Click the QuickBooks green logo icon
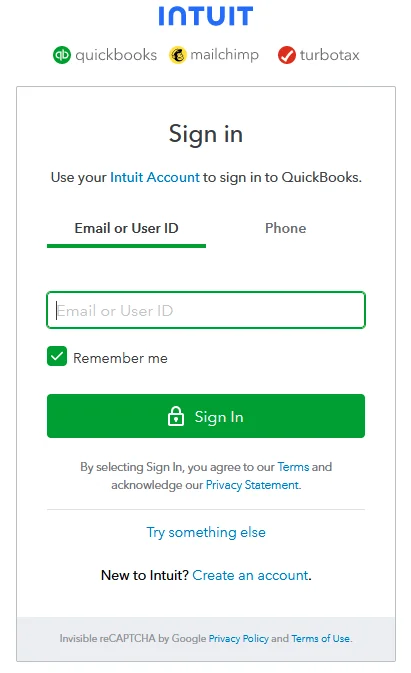The image size is (411, 673). pos(62,55)
